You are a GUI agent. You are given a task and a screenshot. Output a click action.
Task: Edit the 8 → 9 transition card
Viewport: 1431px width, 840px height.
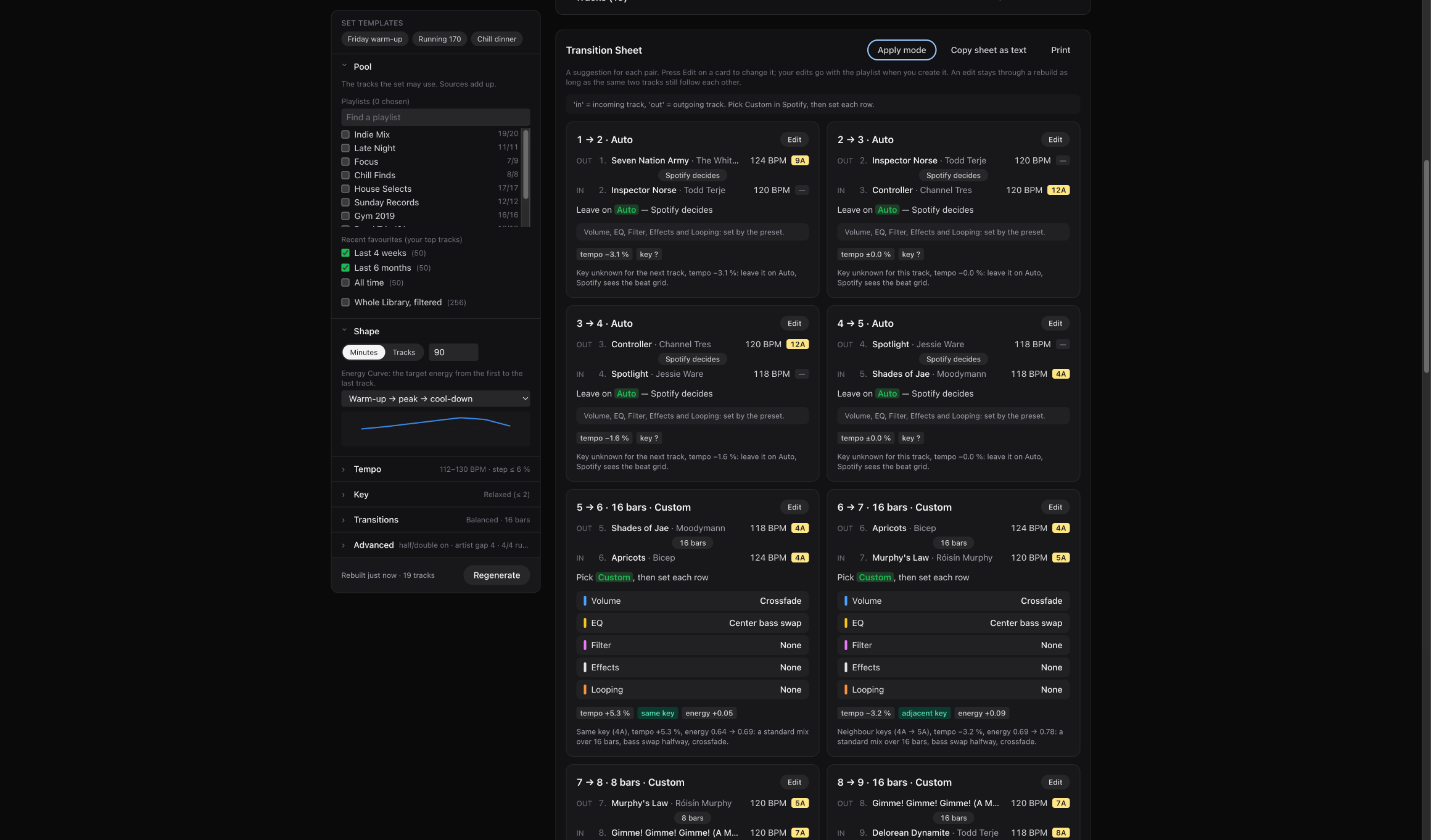1055,782
